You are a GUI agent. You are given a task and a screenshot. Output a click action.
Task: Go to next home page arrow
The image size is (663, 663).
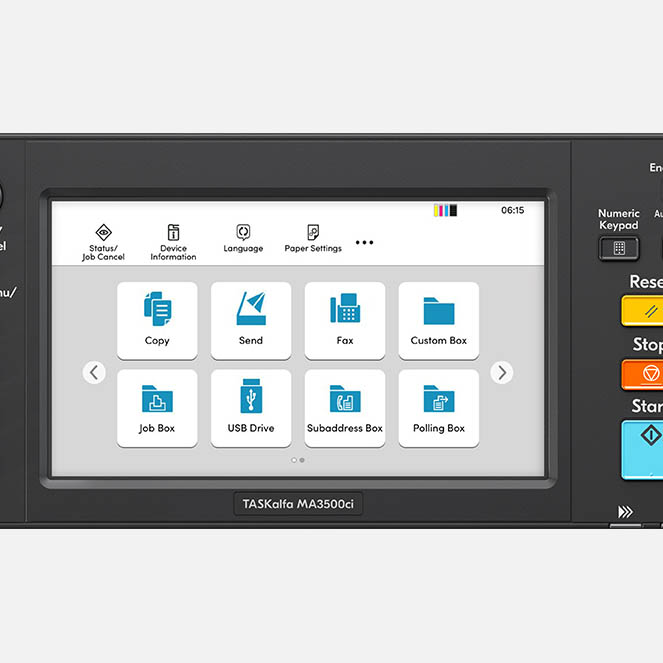(502, 373)
